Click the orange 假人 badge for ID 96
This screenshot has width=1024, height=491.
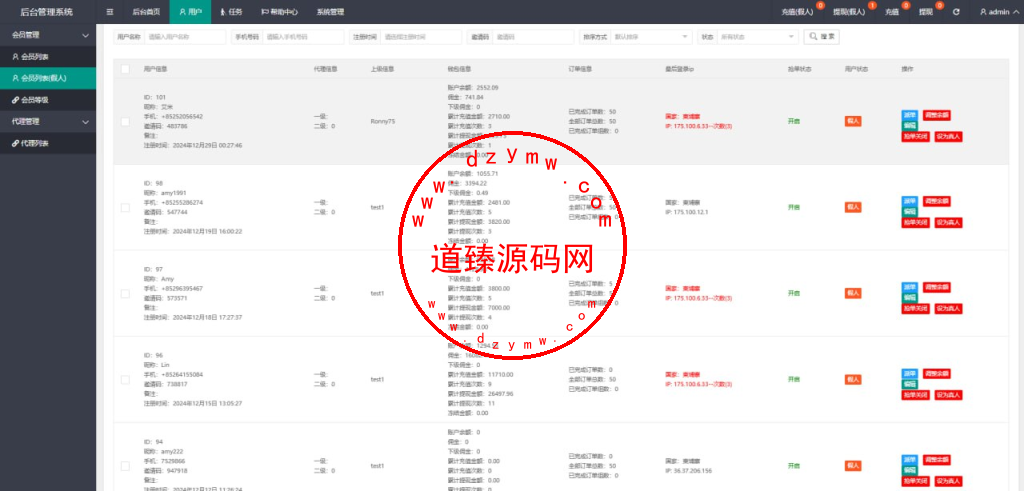tap(853, 379)
